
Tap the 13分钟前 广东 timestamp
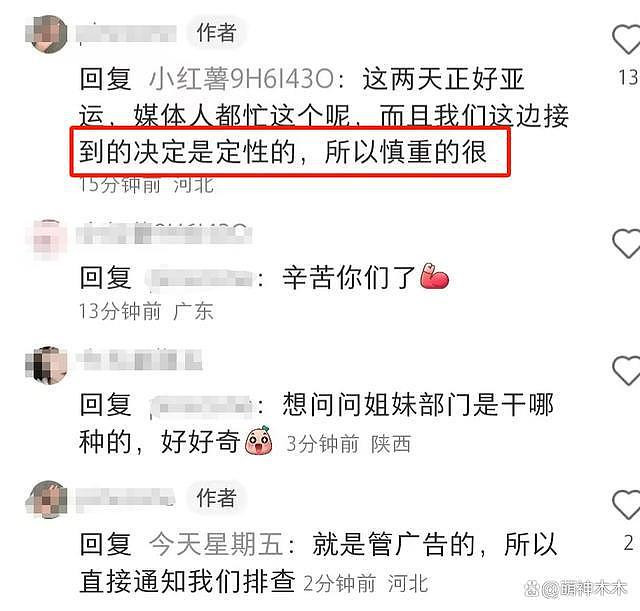[x=146, y=311]
